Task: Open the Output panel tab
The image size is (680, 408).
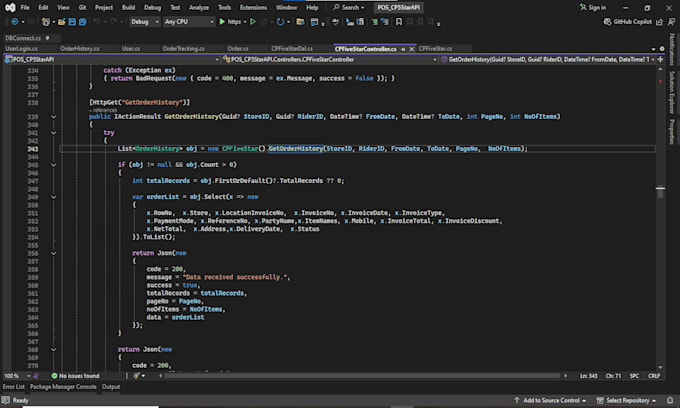Action: point(111,387)
